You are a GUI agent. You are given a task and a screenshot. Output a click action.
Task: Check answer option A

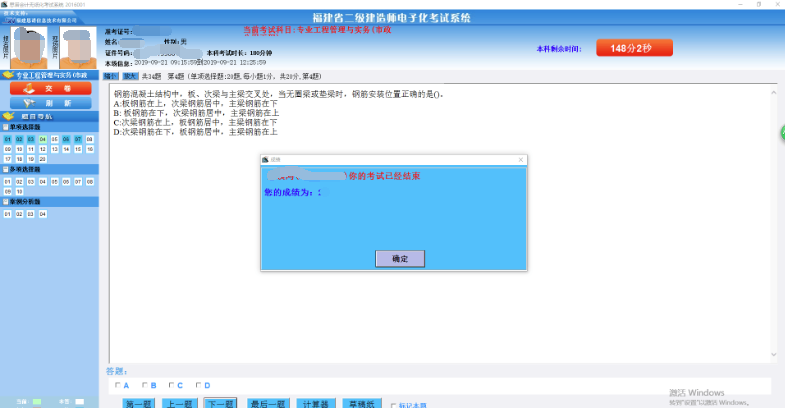tap(118, 385)
